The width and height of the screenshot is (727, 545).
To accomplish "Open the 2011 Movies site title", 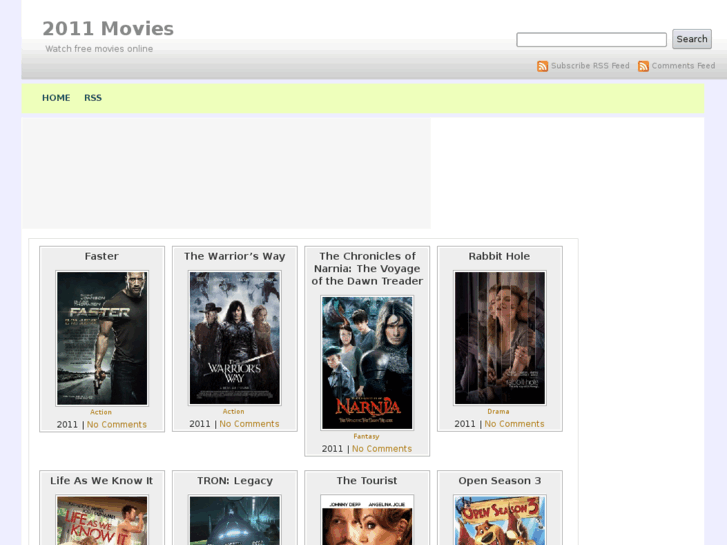I will pyautogui.click(x=108, y=29).
